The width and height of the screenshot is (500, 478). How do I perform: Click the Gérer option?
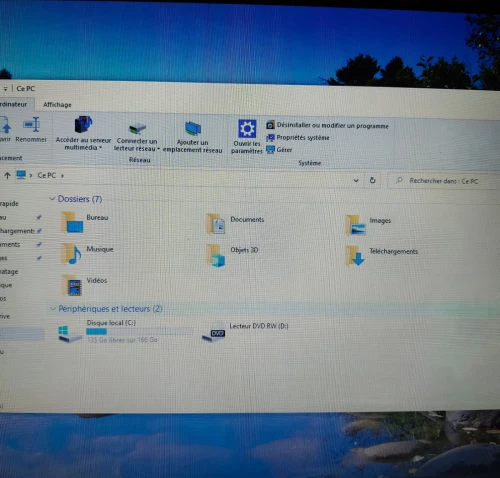coord(279,150)
